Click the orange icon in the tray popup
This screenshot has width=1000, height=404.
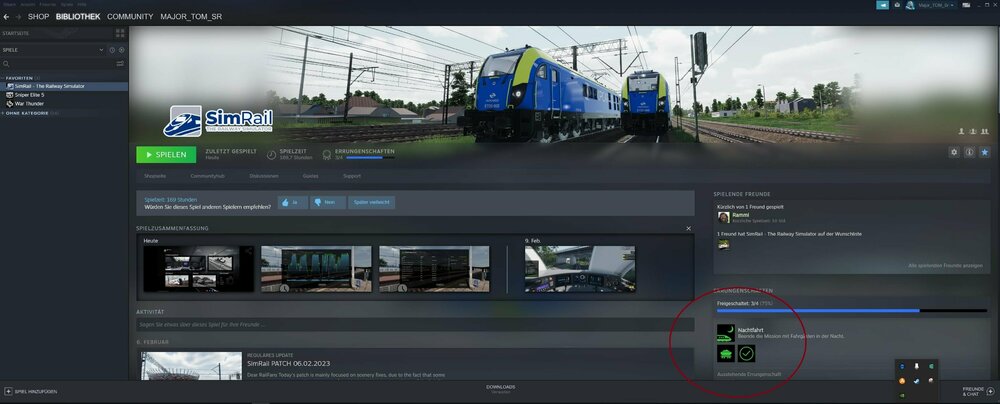[902, 380]
